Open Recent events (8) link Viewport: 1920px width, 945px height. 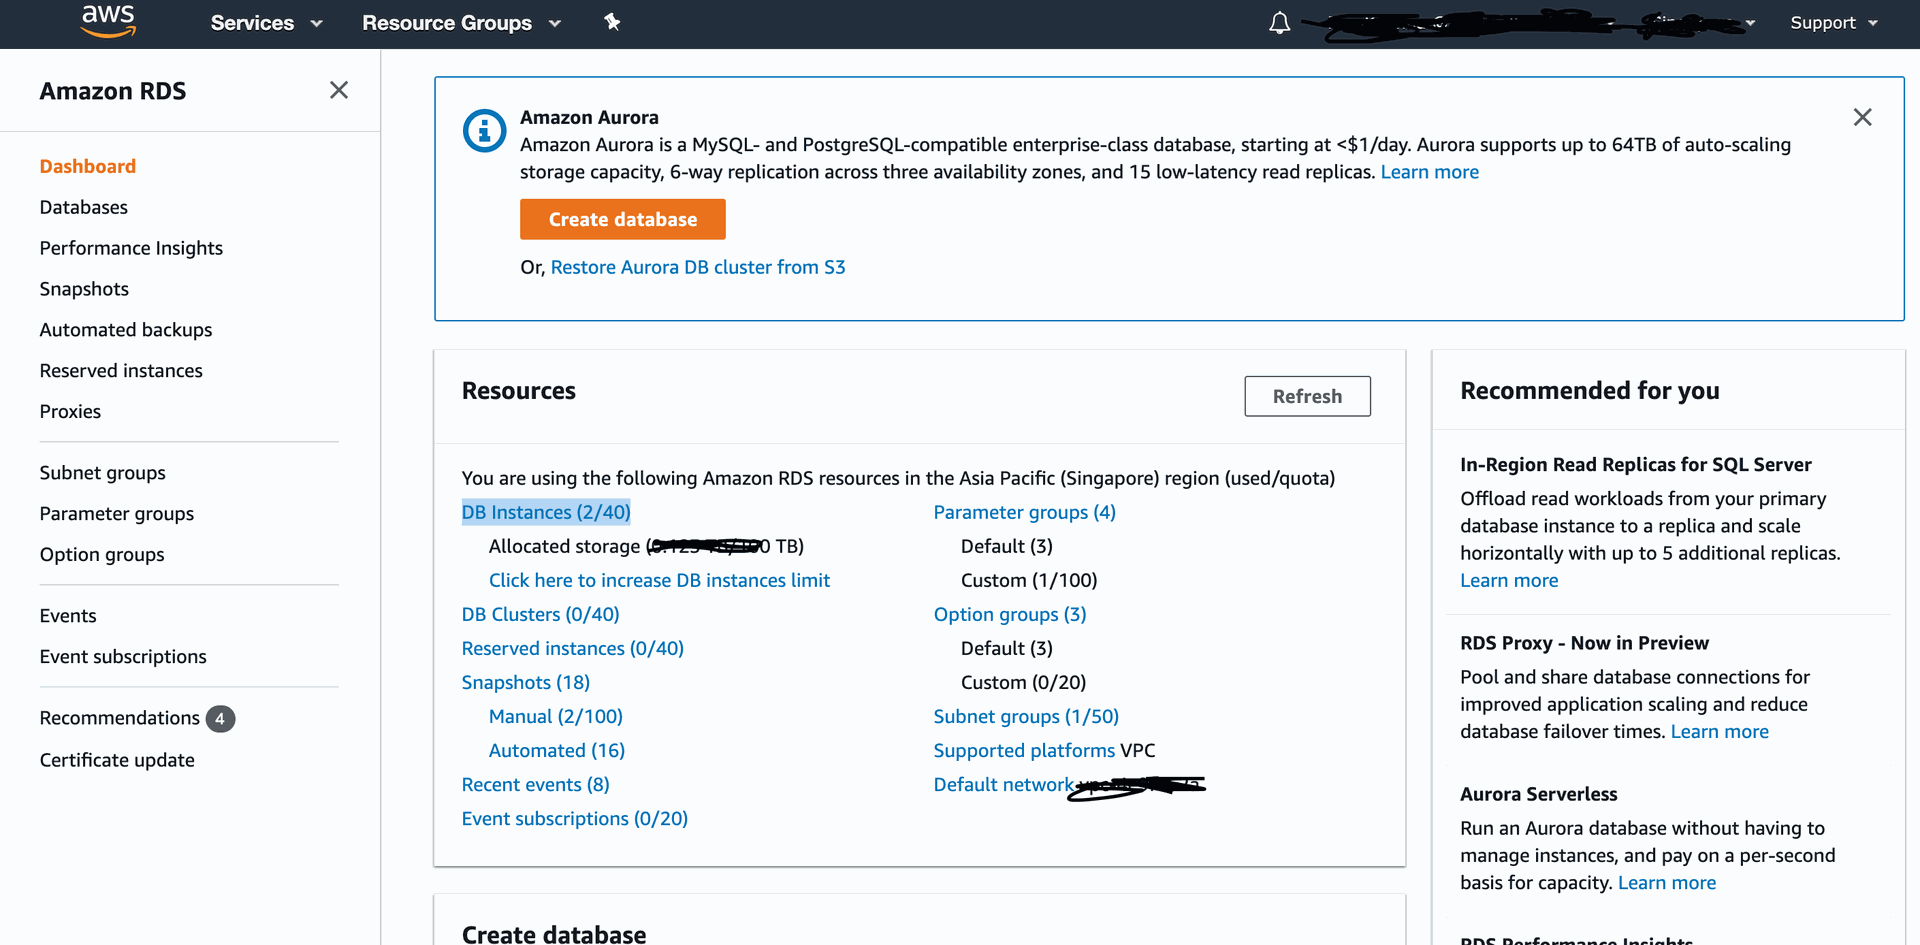coord(535,784)
